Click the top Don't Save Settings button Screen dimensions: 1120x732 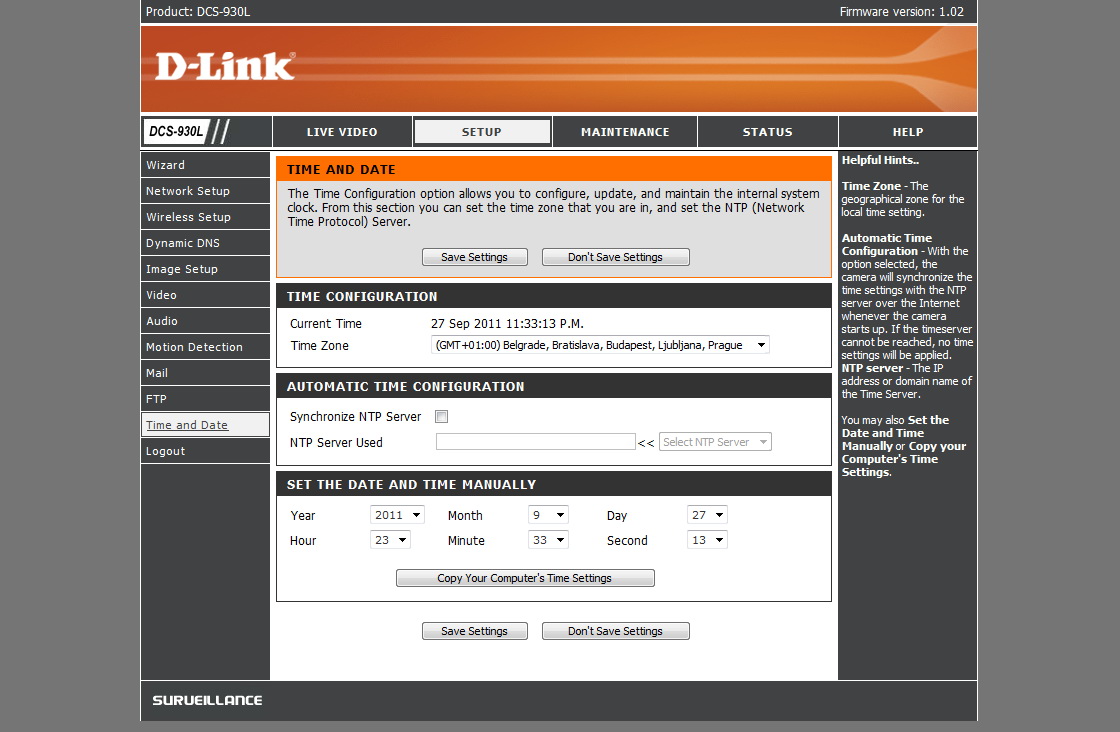615,257
